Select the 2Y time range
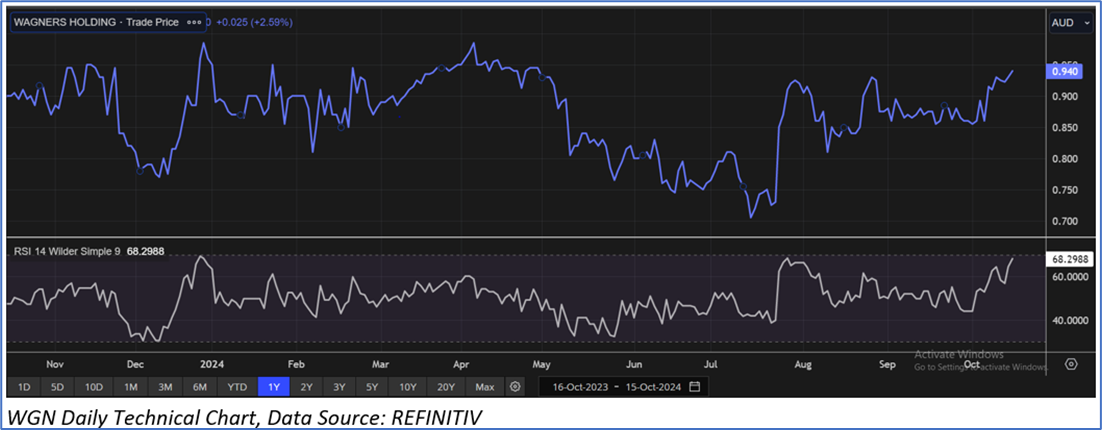 click(x=306, y=386)
